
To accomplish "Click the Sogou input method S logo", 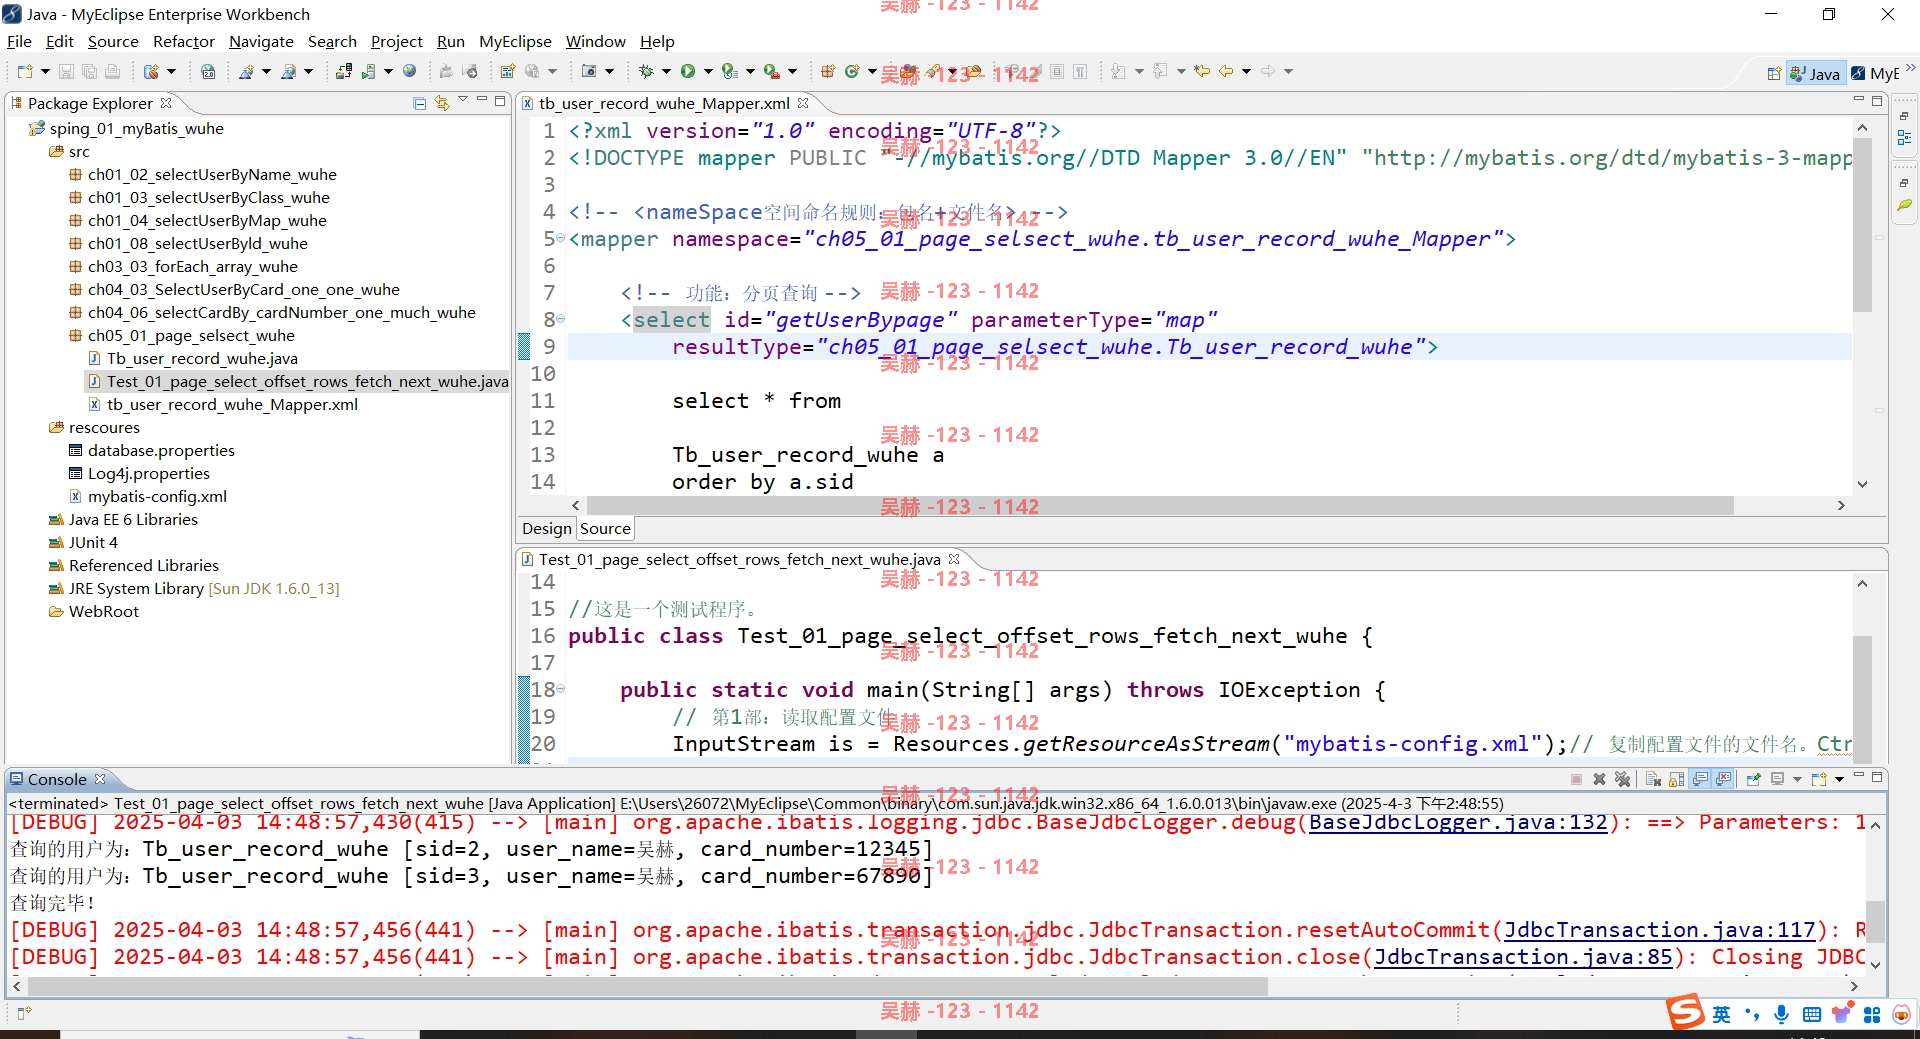I will click(1685, 1013).
